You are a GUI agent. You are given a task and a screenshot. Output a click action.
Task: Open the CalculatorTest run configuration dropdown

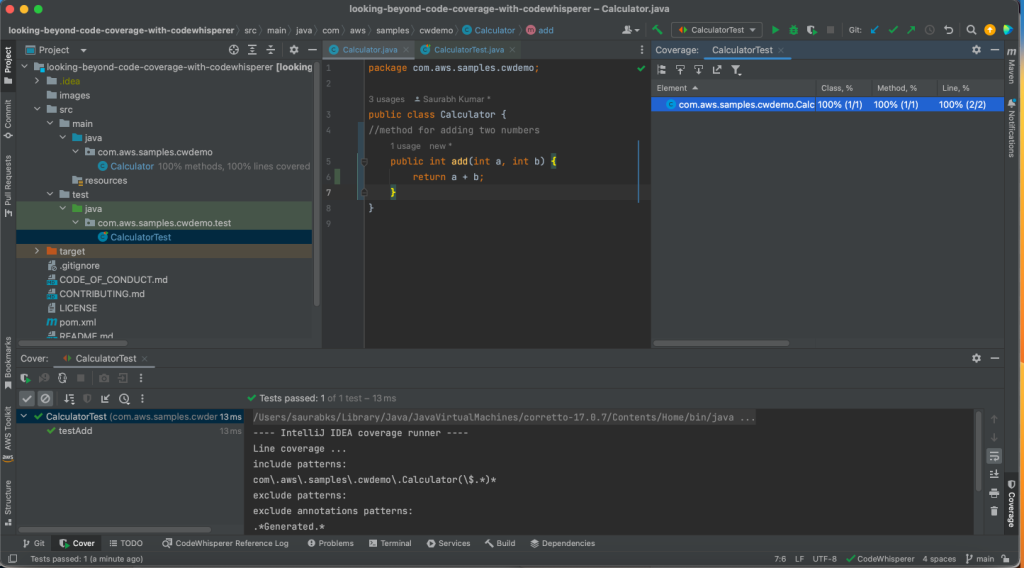[x=716, y=30]
